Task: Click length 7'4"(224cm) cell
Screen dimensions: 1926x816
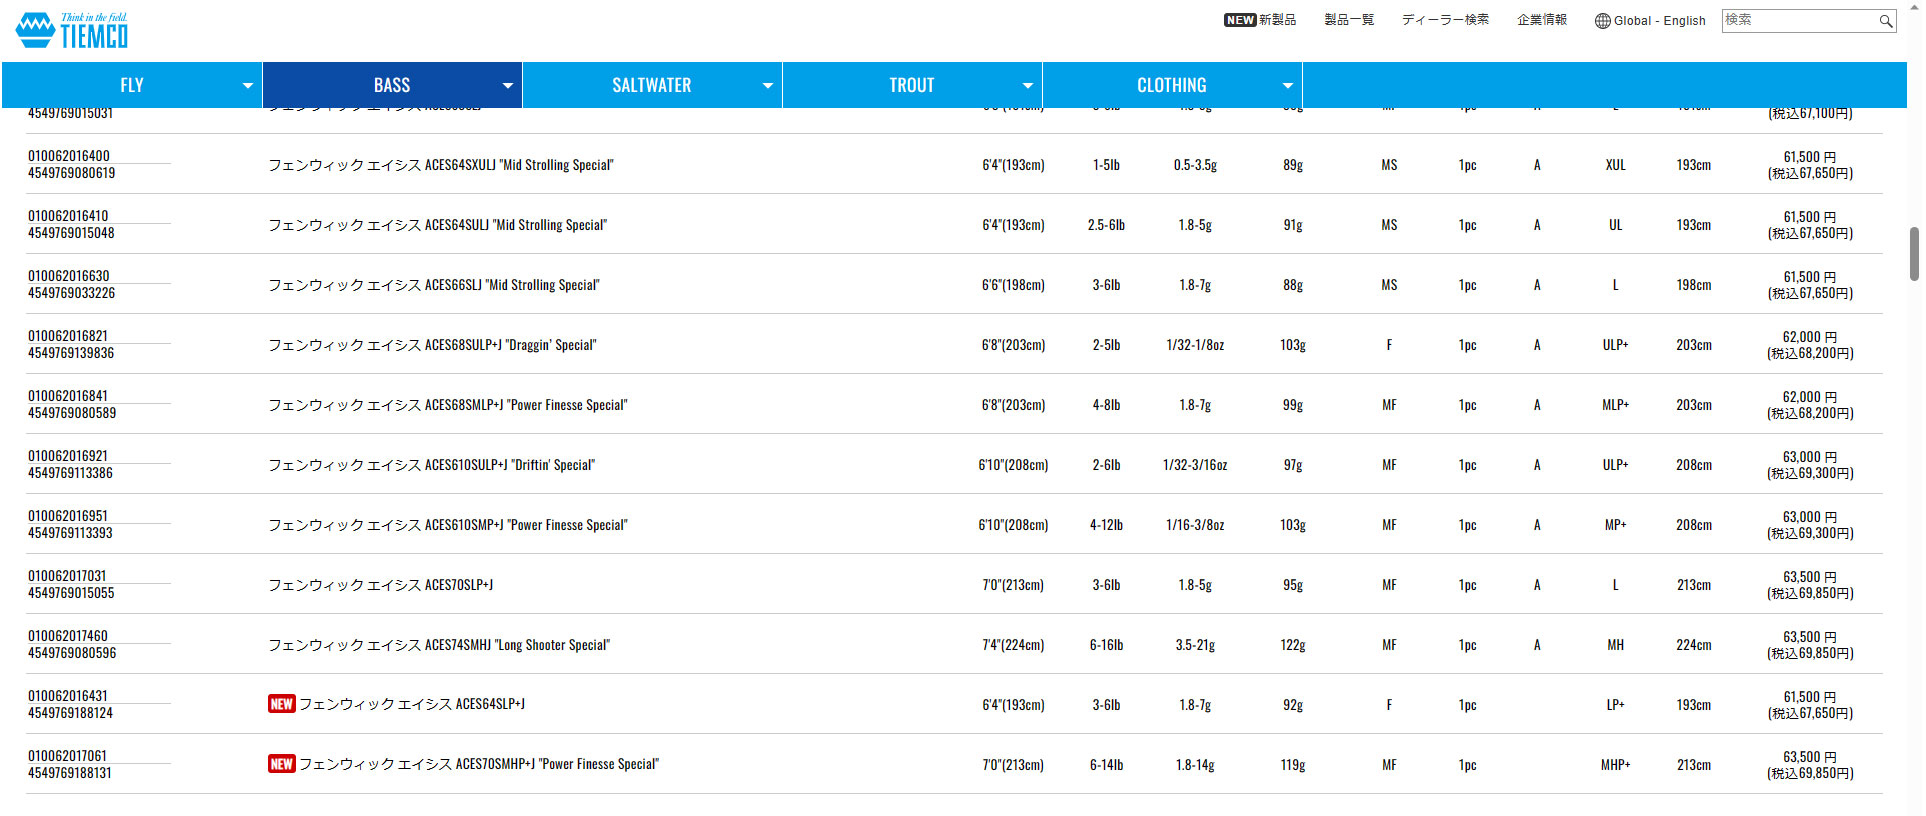Action: pyautogui.click(x=1013, y=645)
